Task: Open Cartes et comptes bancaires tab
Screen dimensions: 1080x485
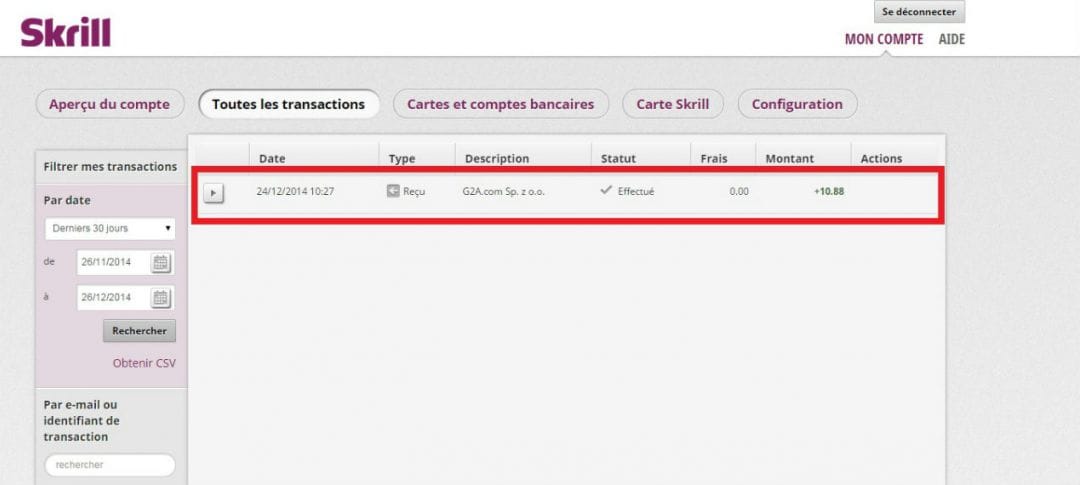Action: click(501, 104)
